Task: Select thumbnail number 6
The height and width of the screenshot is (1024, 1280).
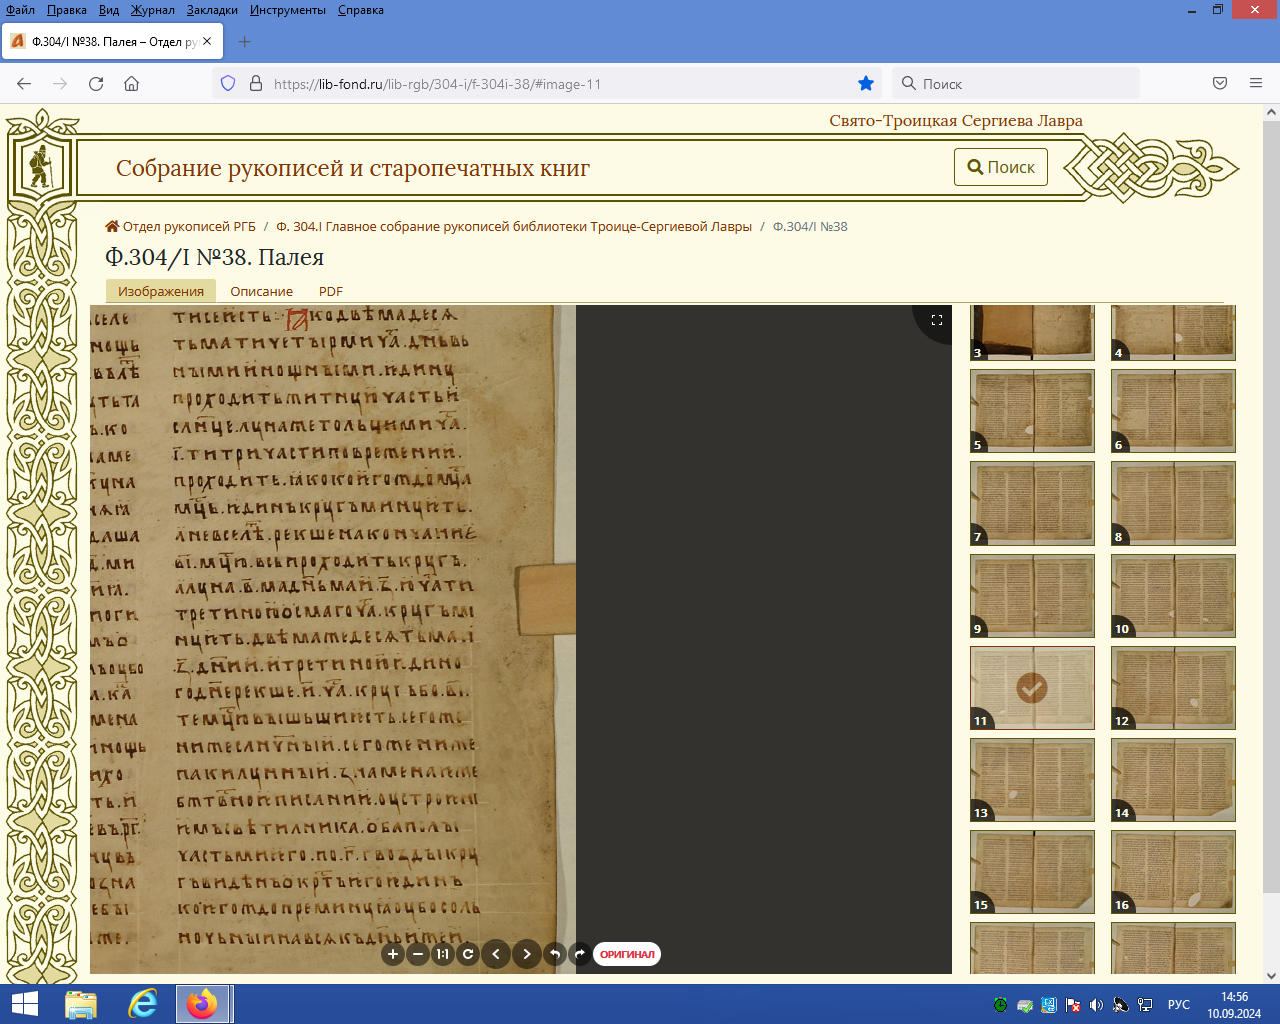Action: (x=1173, y=411)
